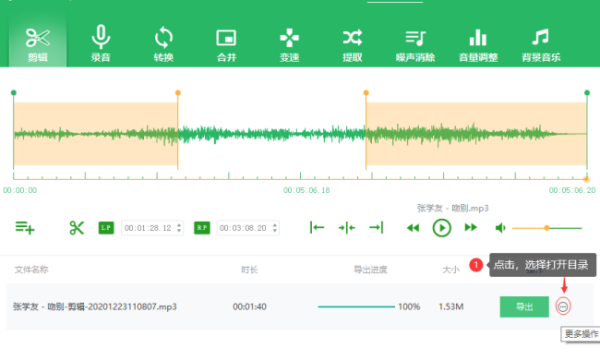Click the right orange selection handle

pos(366,93)
